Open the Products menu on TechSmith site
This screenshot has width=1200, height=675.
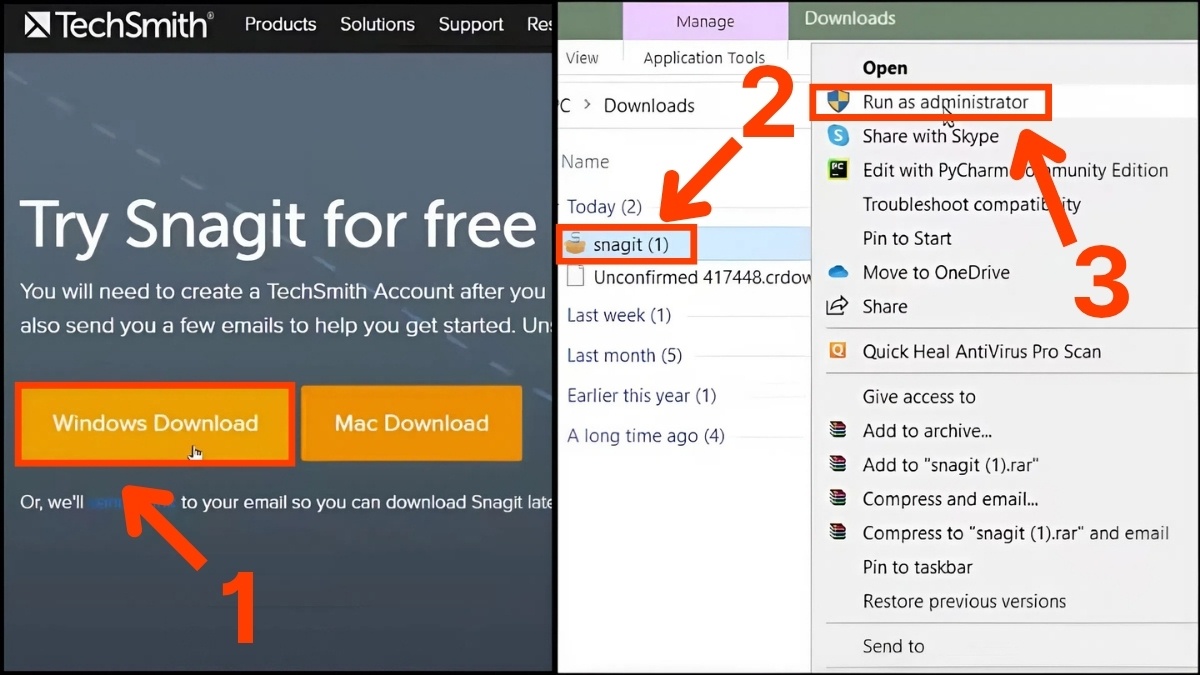pos(280,24)
